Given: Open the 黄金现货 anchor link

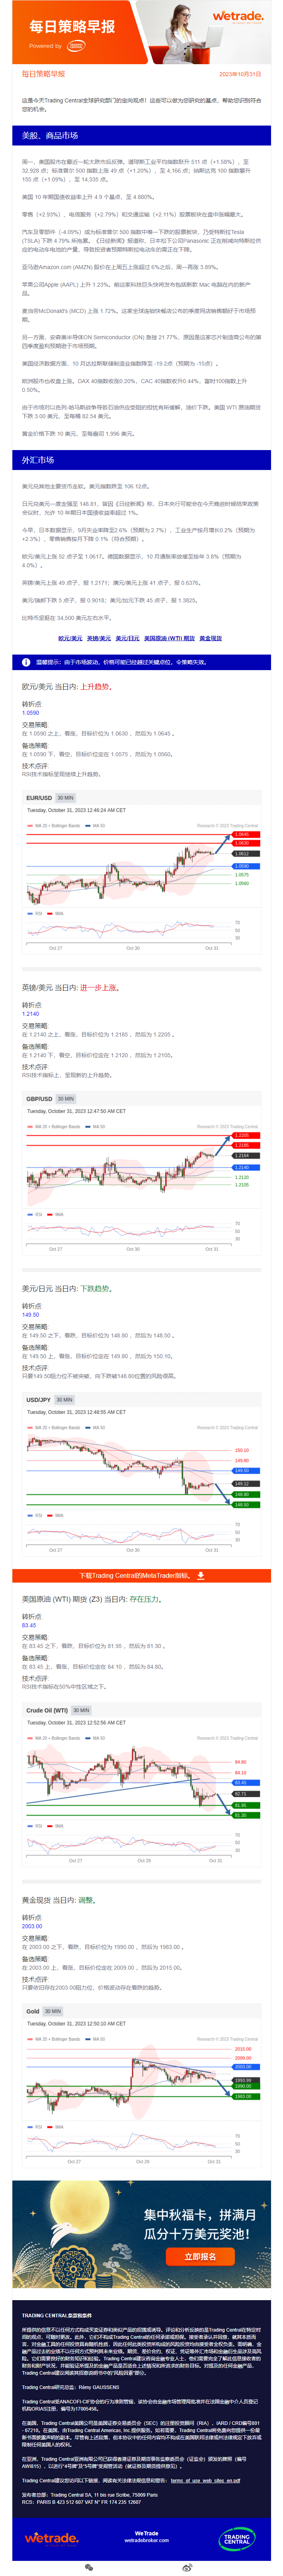Looking at the screenshot, I should tap(211, 638).
